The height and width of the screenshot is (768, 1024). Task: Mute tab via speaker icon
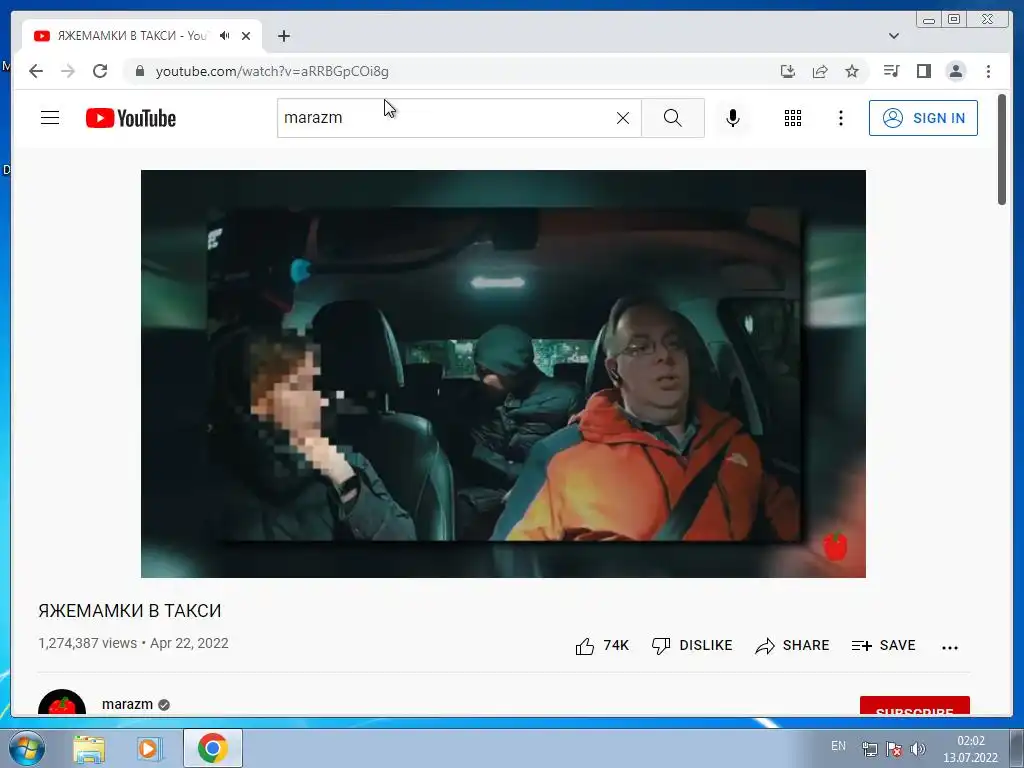point(225,36)
